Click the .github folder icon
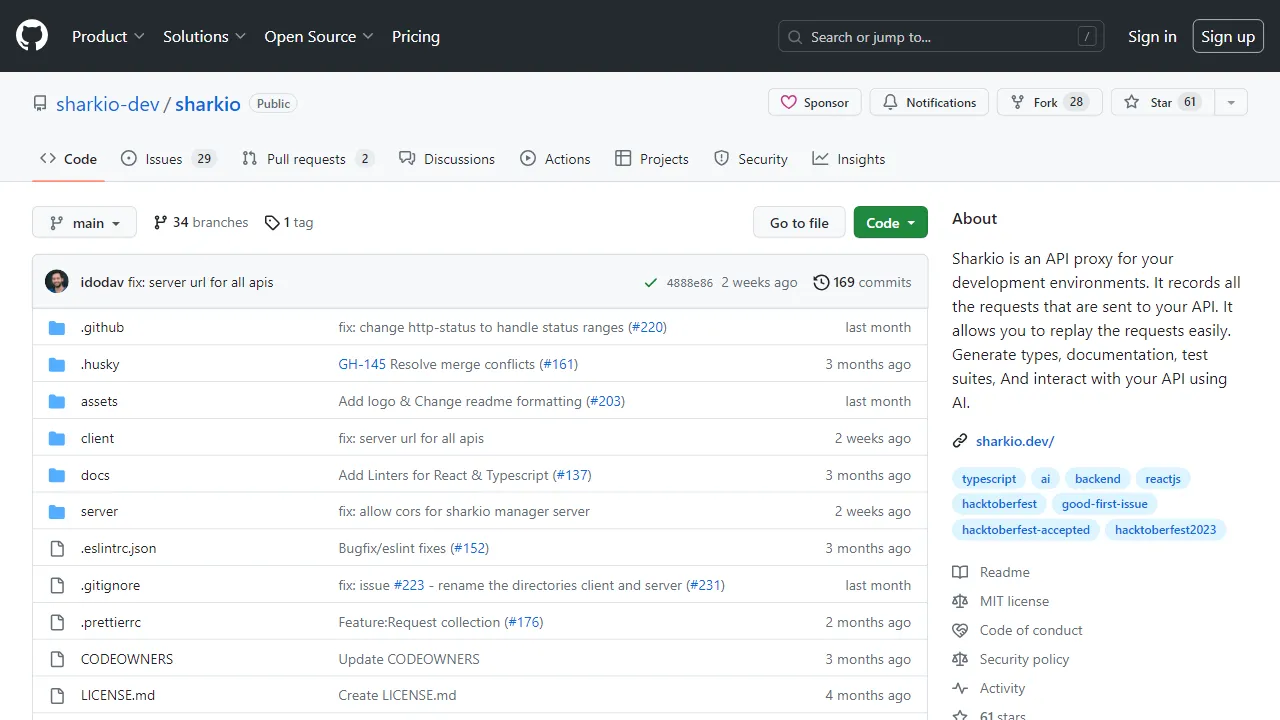The height and width of the screenshot is (720, 1280). coord(57,327)
